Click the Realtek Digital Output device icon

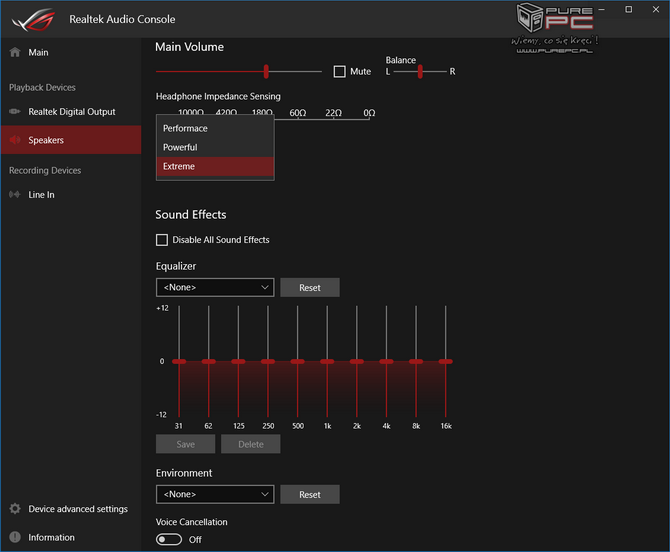point(15,112)
